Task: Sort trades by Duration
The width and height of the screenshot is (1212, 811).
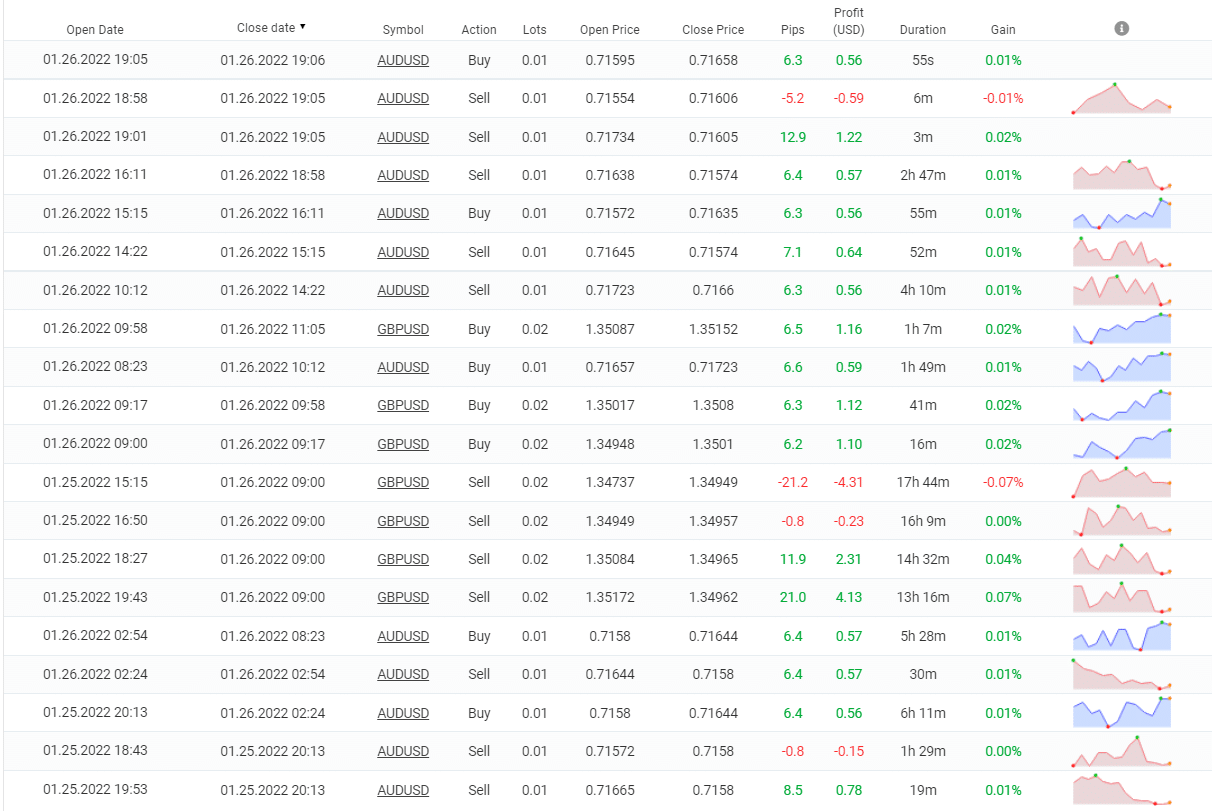Action: [922, 29]
